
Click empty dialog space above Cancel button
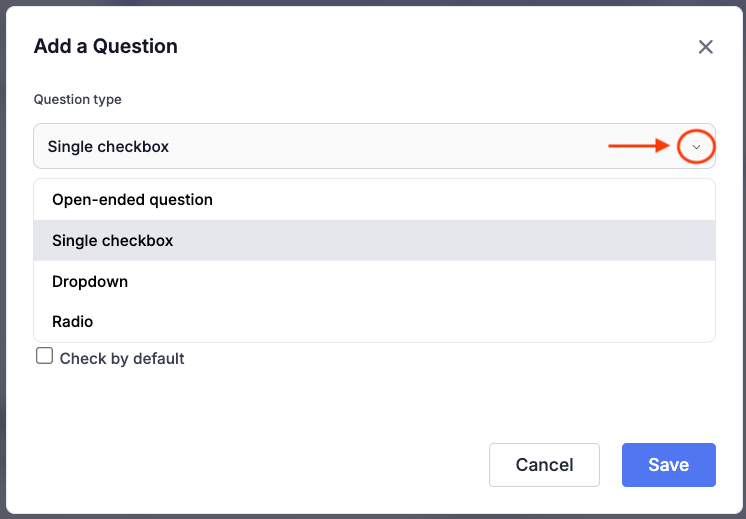click(544, 404)
